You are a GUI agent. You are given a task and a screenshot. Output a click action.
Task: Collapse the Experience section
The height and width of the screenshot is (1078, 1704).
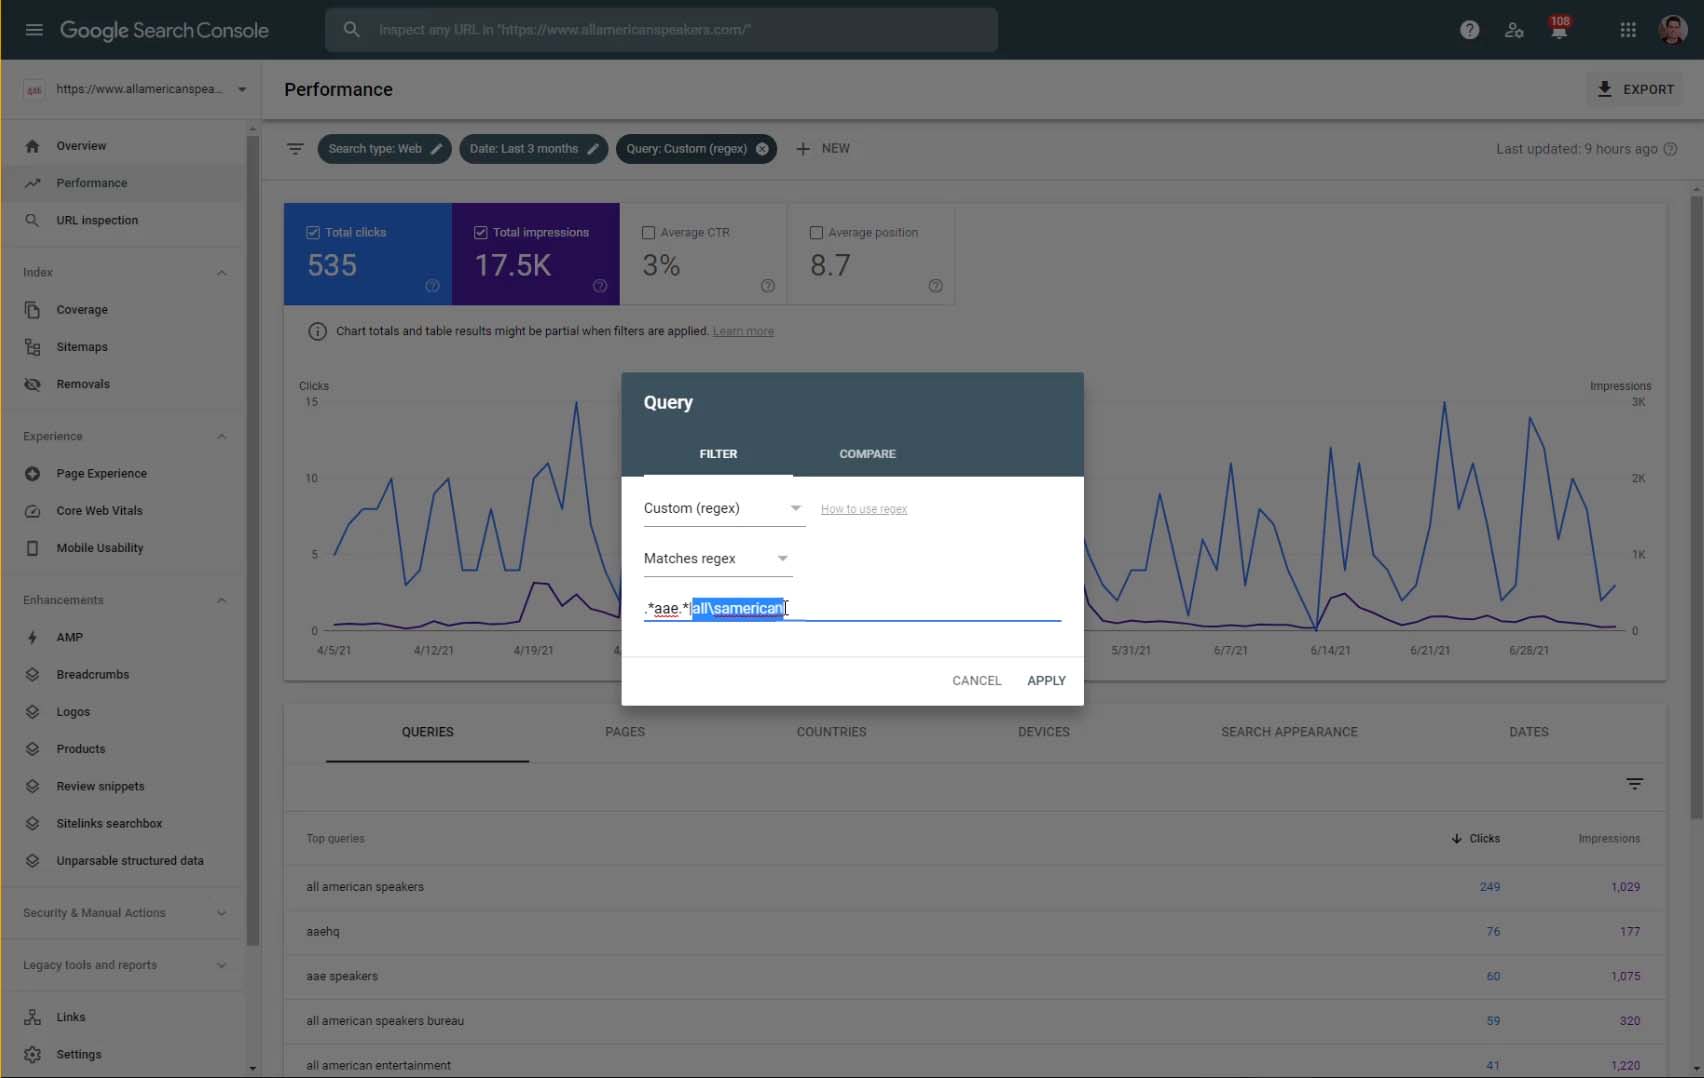[221, 436]
